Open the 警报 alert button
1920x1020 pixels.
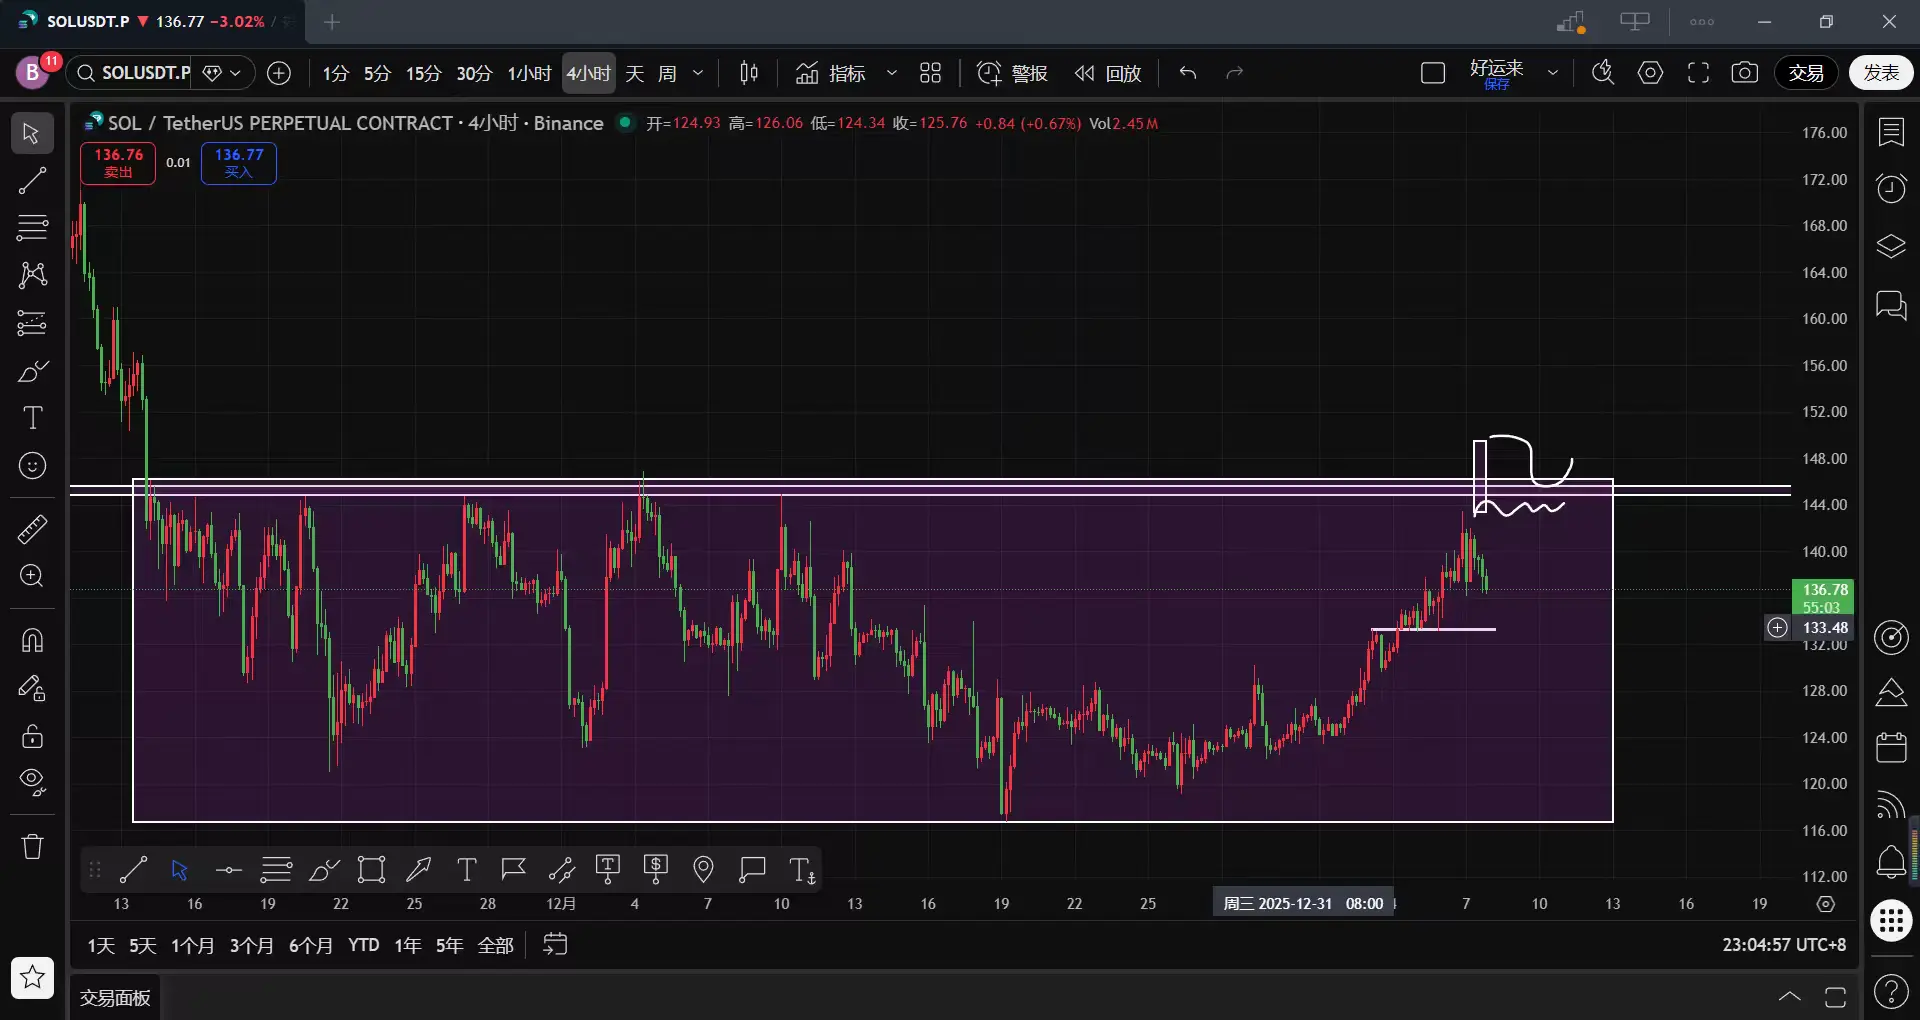1012,73
